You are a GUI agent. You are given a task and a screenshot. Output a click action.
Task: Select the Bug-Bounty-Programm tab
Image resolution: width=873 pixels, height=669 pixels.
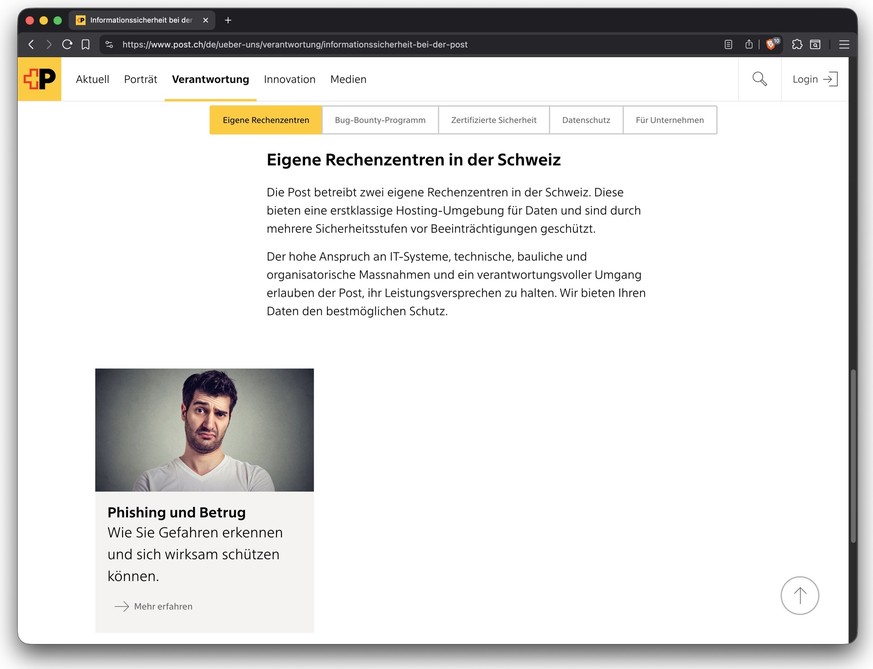pyautogui.click(x=380, y=119)
